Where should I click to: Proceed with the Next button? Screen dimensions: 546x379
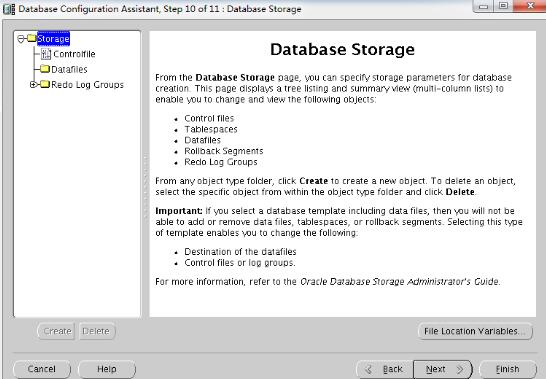(x=443, y=369)
